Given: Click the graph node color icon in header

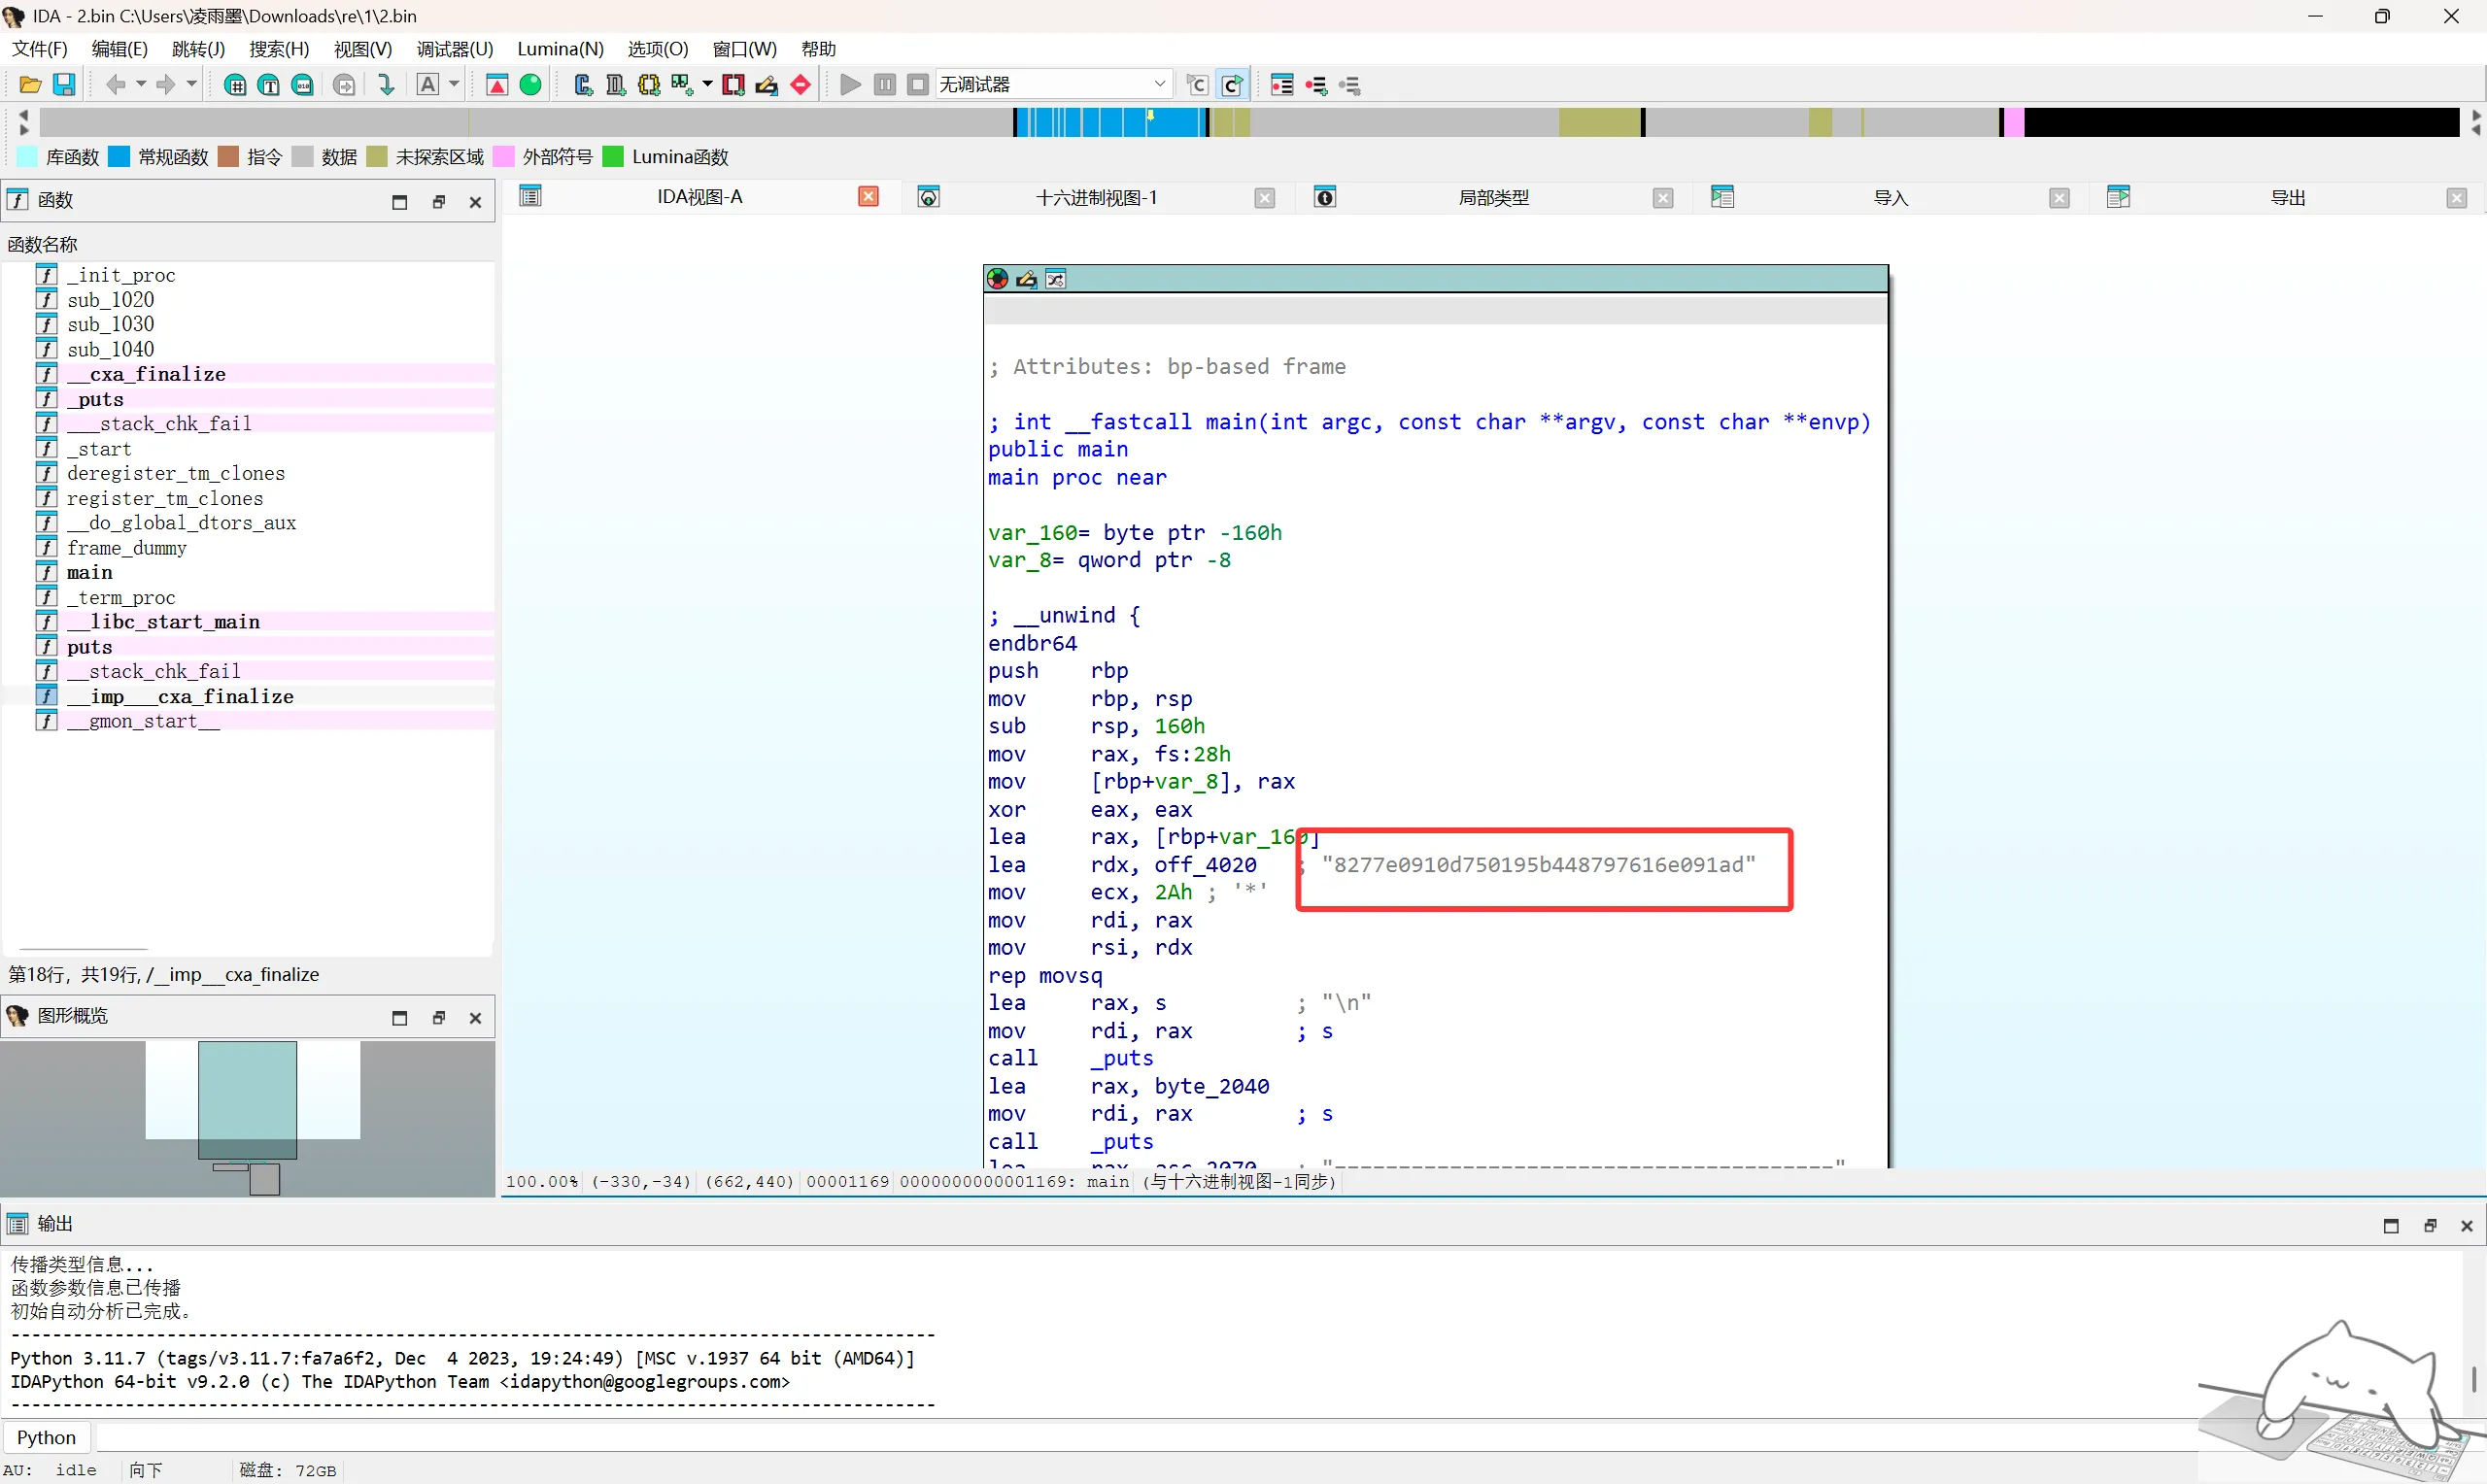Looking at the screenshot, I should point(997,279).
